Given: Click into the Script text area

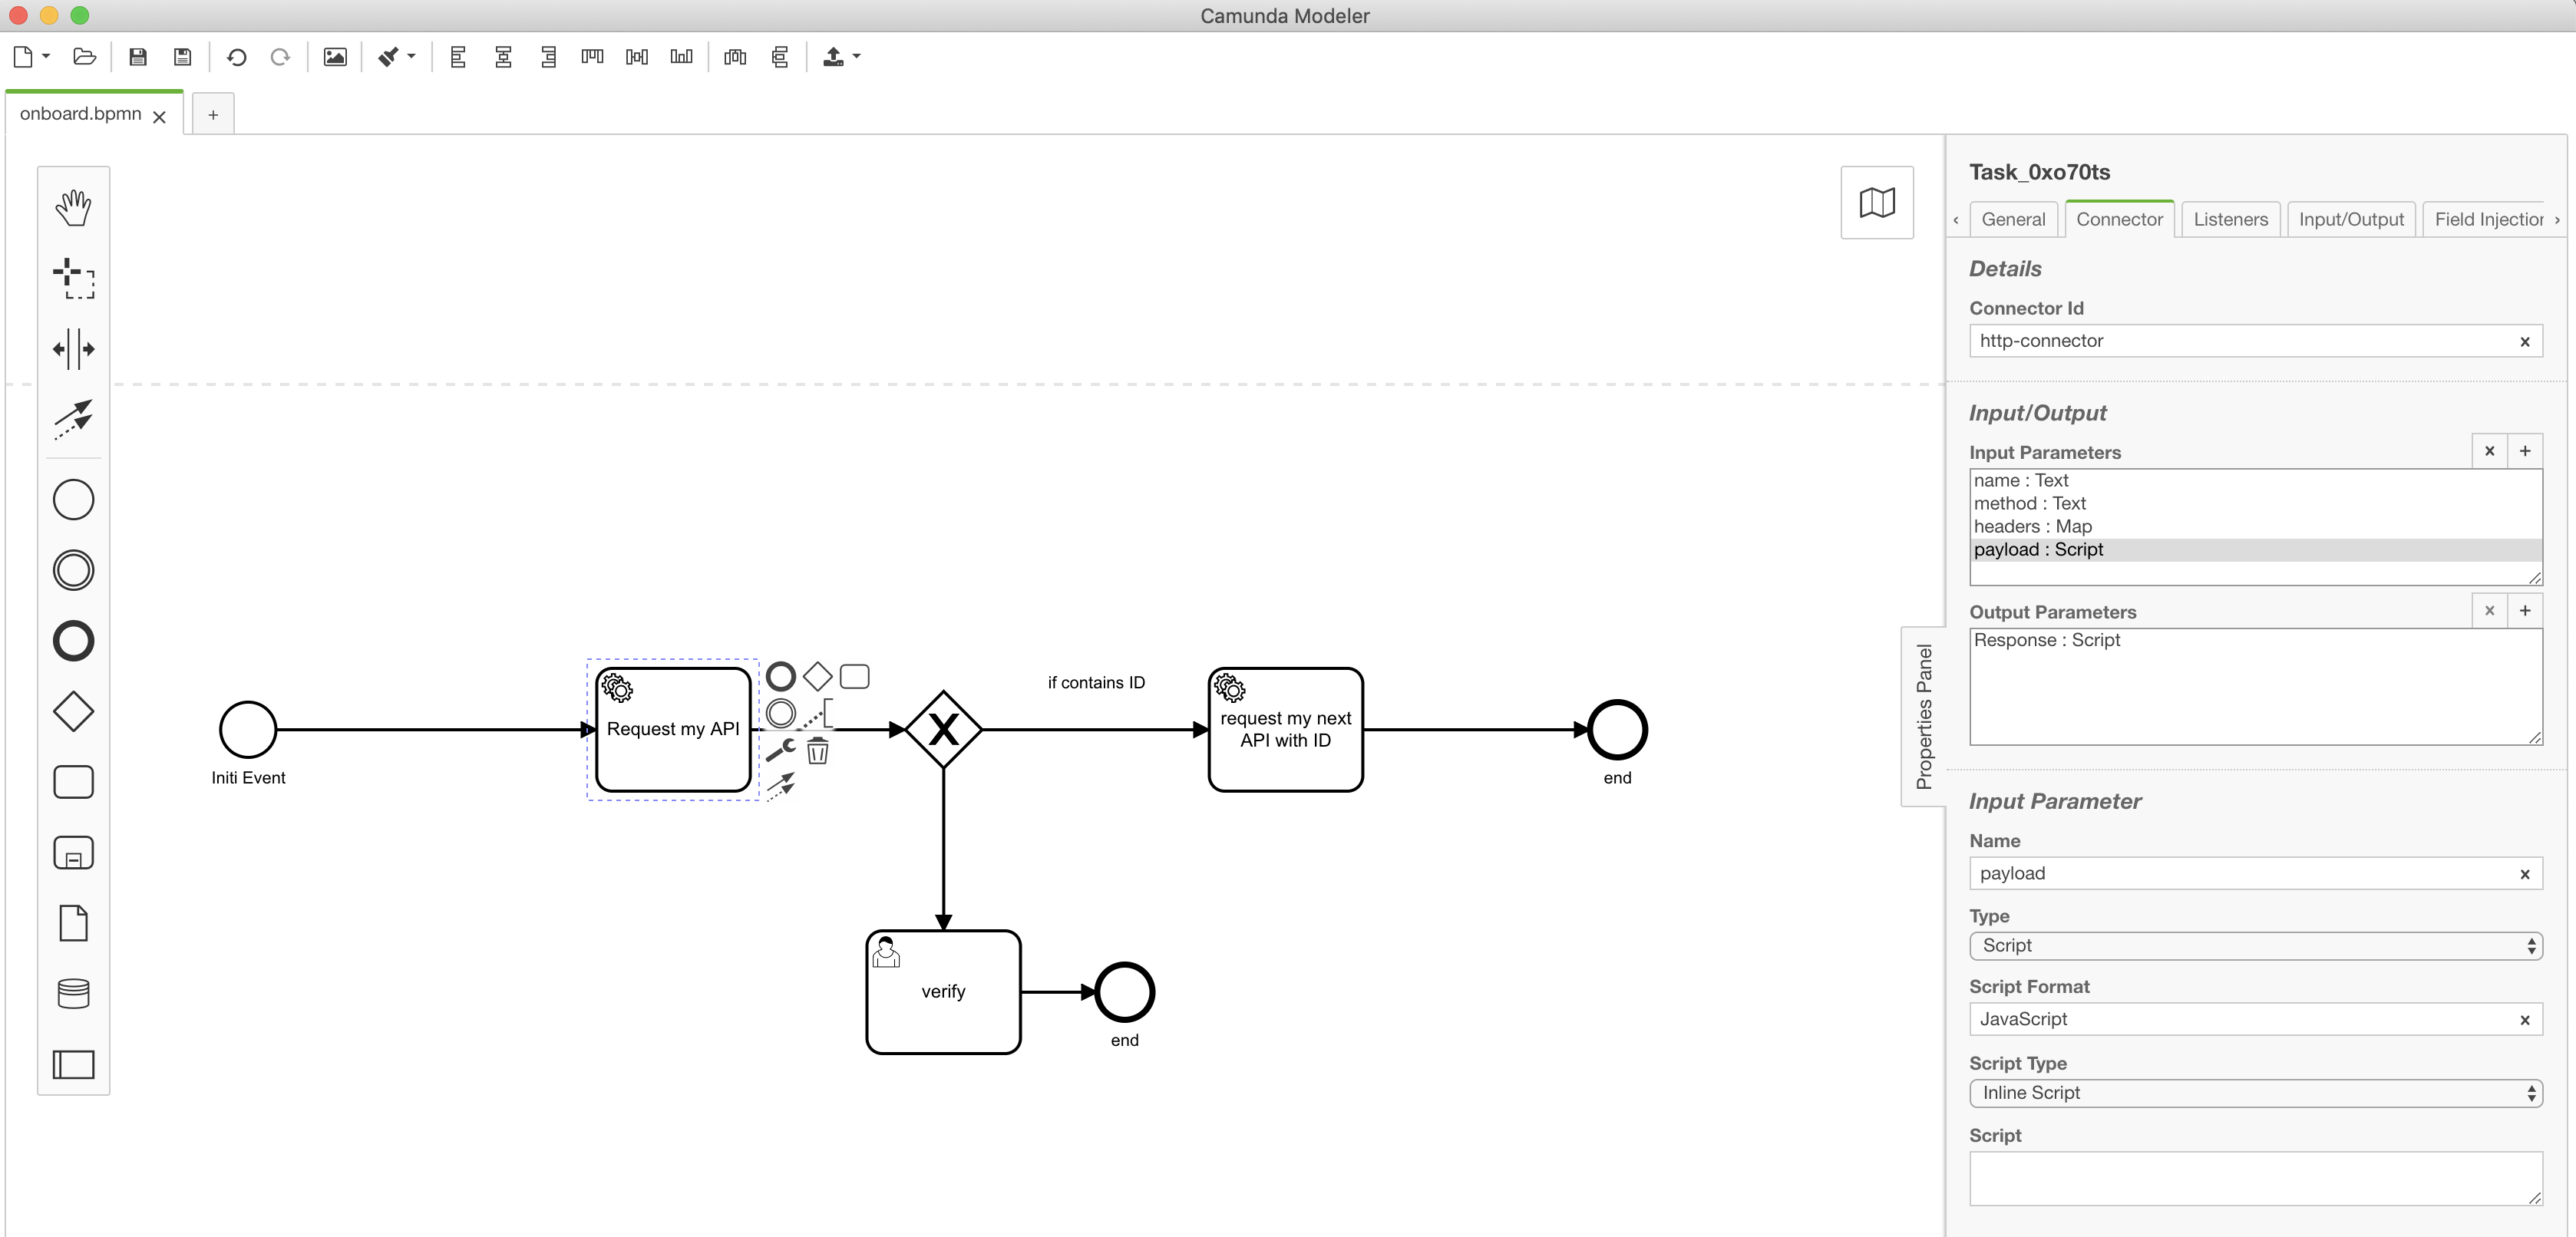Looking at the screenshot, I should click(x=2255, y=1178).
